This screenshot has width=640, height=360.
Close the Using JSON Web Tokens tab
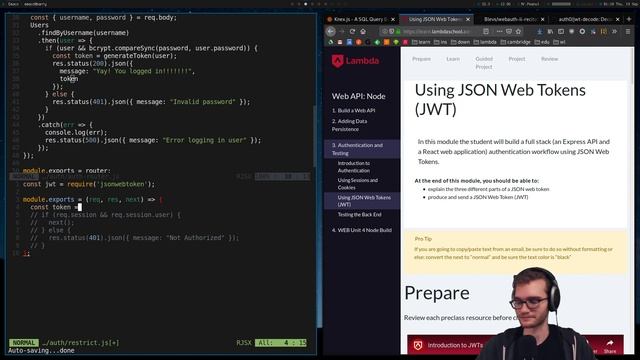[468, 19]
